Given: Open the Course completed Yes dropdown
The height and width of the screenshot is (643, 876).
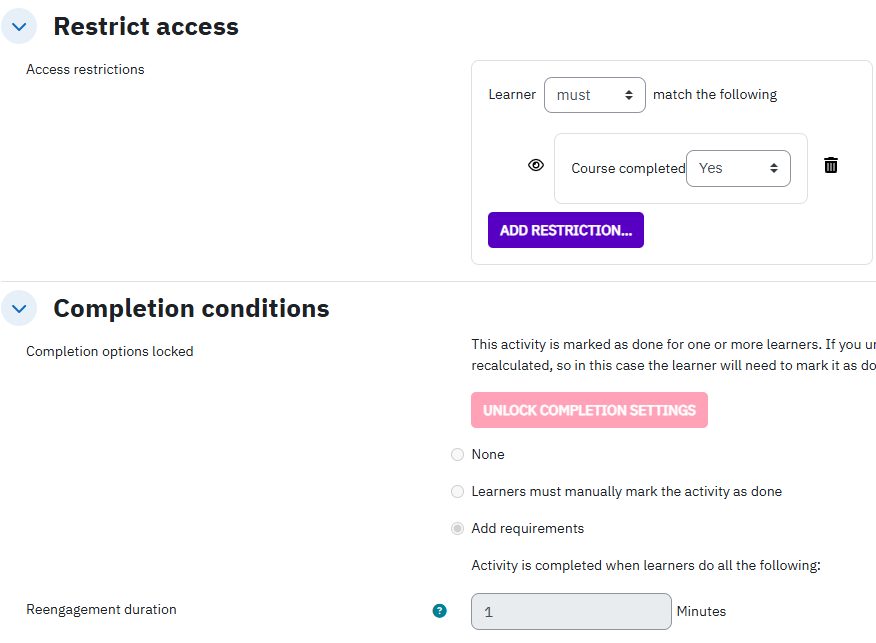Looking at the screenshot, I should 738,168.
